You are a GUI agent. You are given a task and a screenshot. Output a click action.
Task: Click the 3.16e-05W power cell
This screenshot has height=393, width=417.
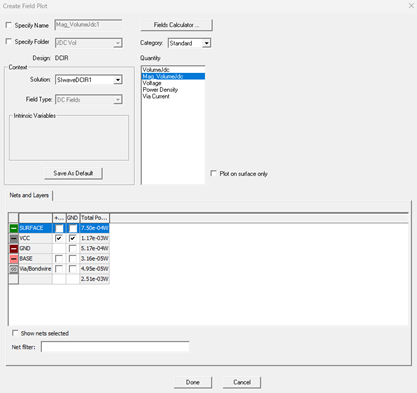click(95, 259)
